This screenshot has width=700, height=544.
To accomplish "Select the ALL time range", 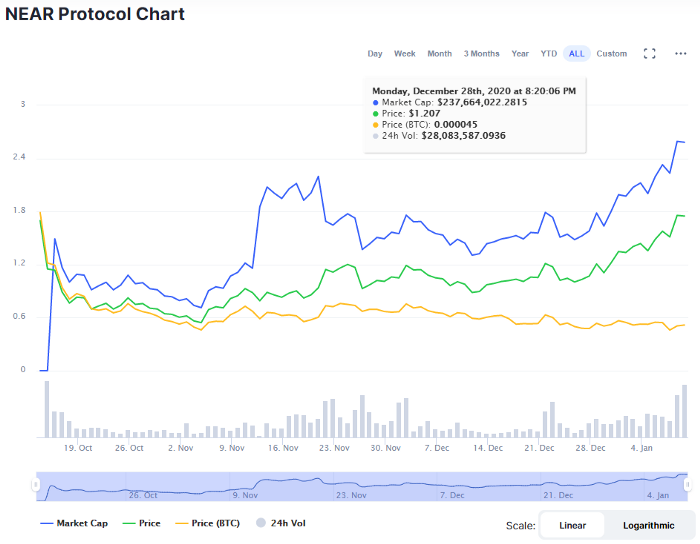I will [x=576, y=54].
